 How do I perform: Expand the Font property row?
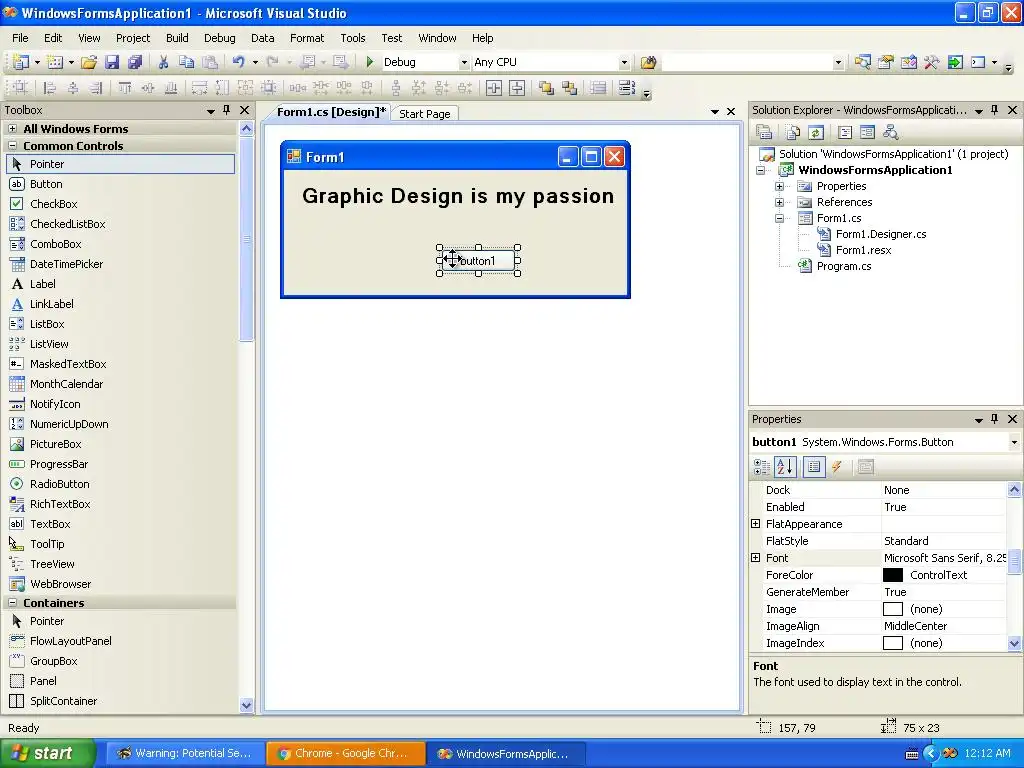coord(756,558)
